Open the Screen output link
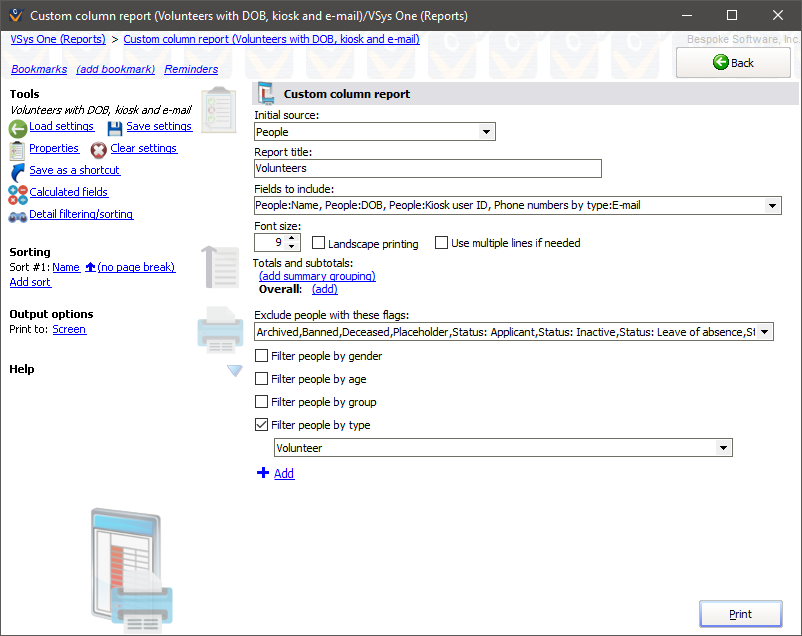 pos(69,328)
